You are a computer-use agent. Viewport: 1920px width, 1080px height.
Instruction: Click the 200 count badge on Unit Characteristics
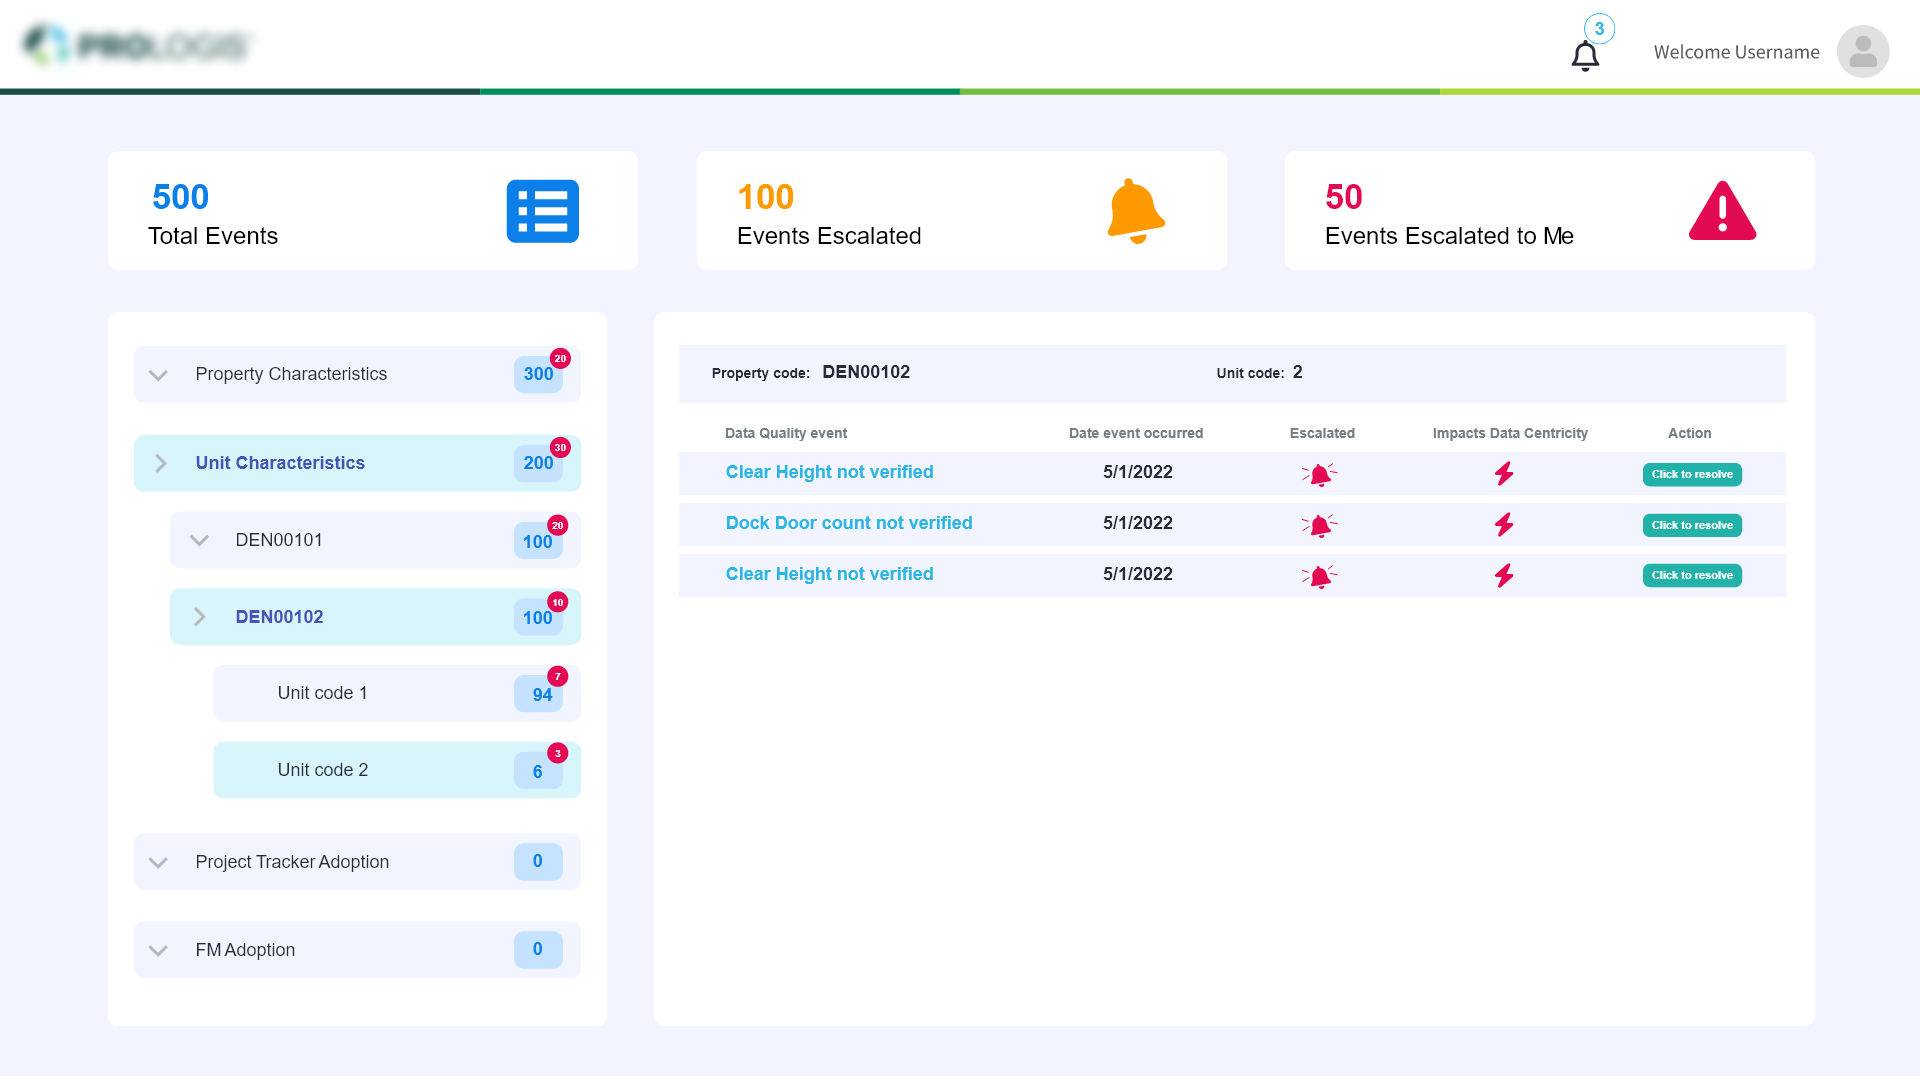(538, 463)
